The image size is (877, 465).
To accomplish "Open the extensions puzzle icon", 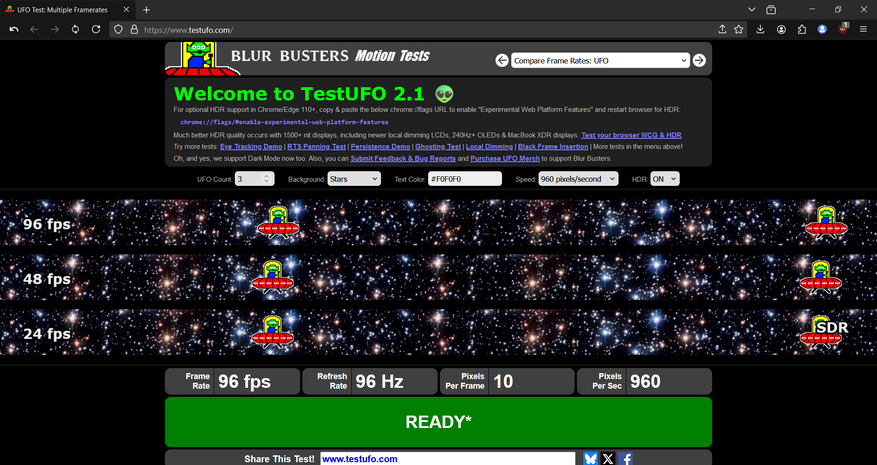I will (802, 30).
